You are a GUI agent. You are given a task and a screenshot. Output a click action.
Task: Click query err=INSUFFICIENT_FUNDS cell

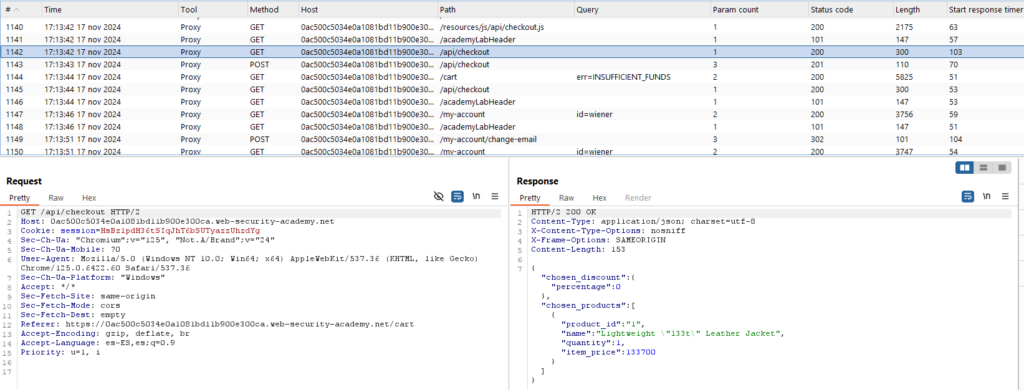pyautogui.click(x=623, y=77)
